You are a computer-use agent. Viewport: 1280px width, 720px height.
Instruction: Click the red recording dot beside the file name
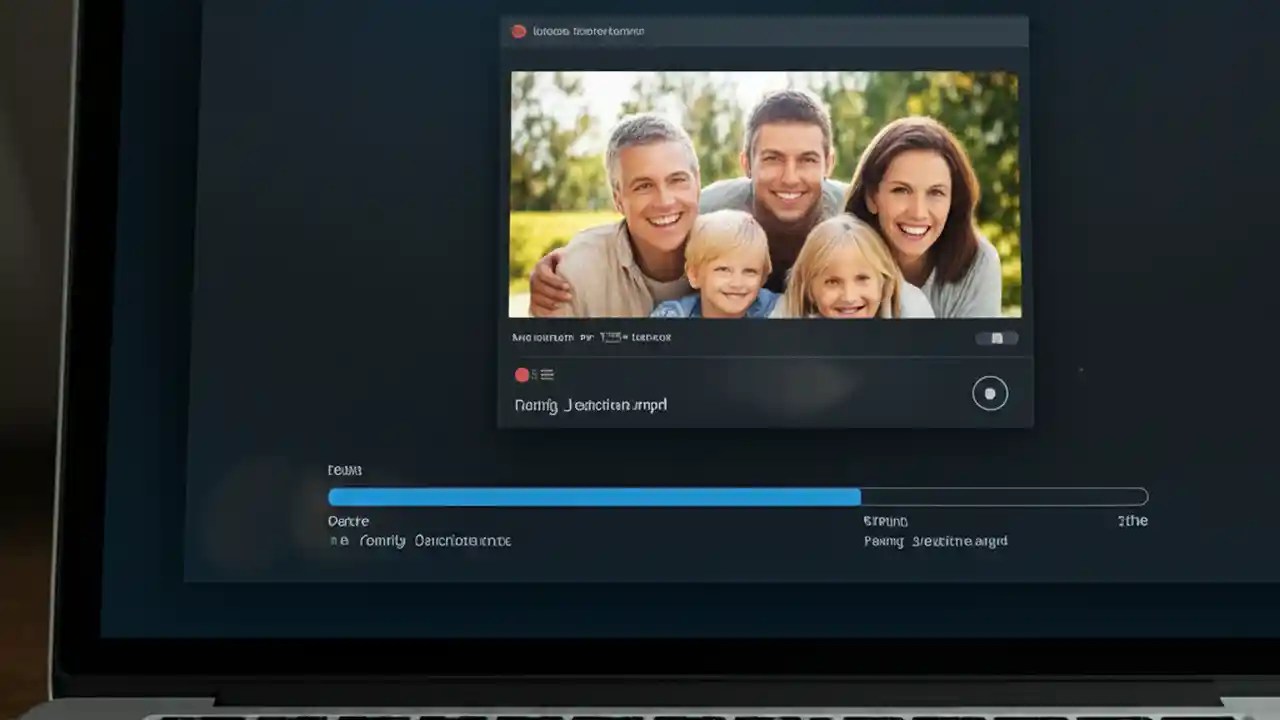click(521, 375)
